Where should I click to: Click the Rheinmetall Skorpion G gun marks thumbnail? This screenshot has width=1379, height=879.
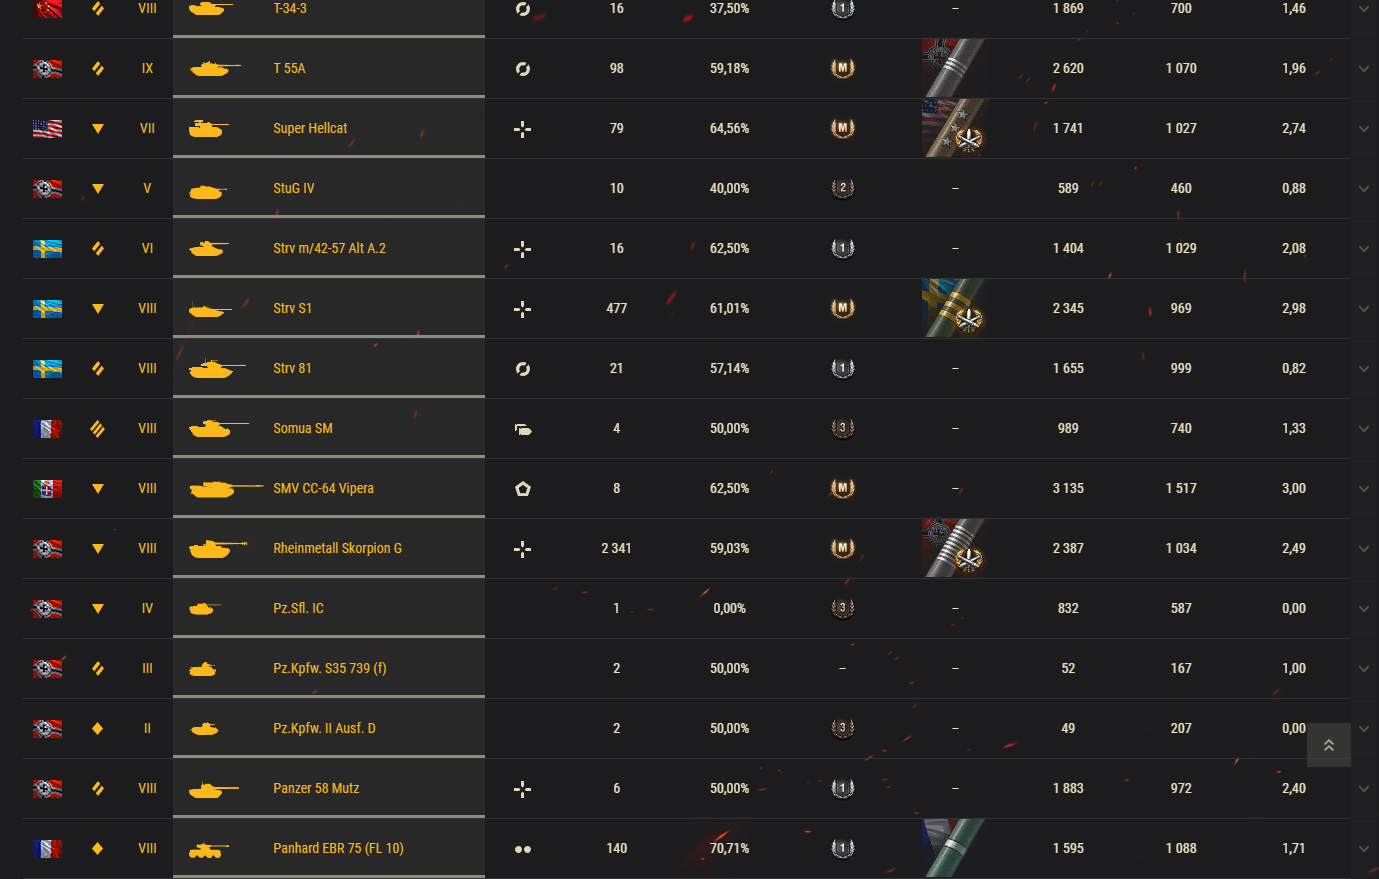tap(955, 548)
